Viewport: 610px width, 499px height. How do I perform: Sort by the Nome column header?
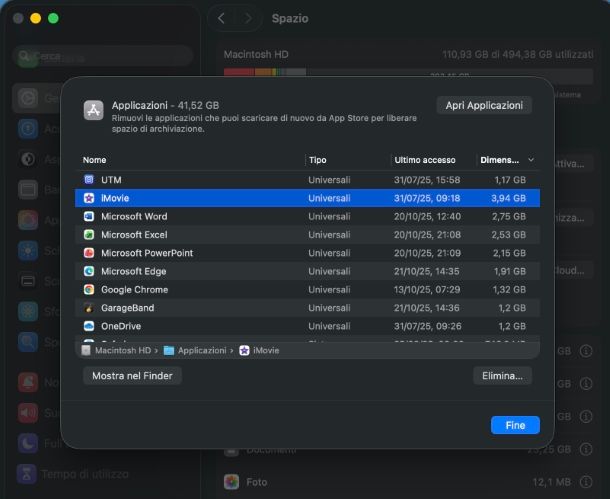coord(95,160)
